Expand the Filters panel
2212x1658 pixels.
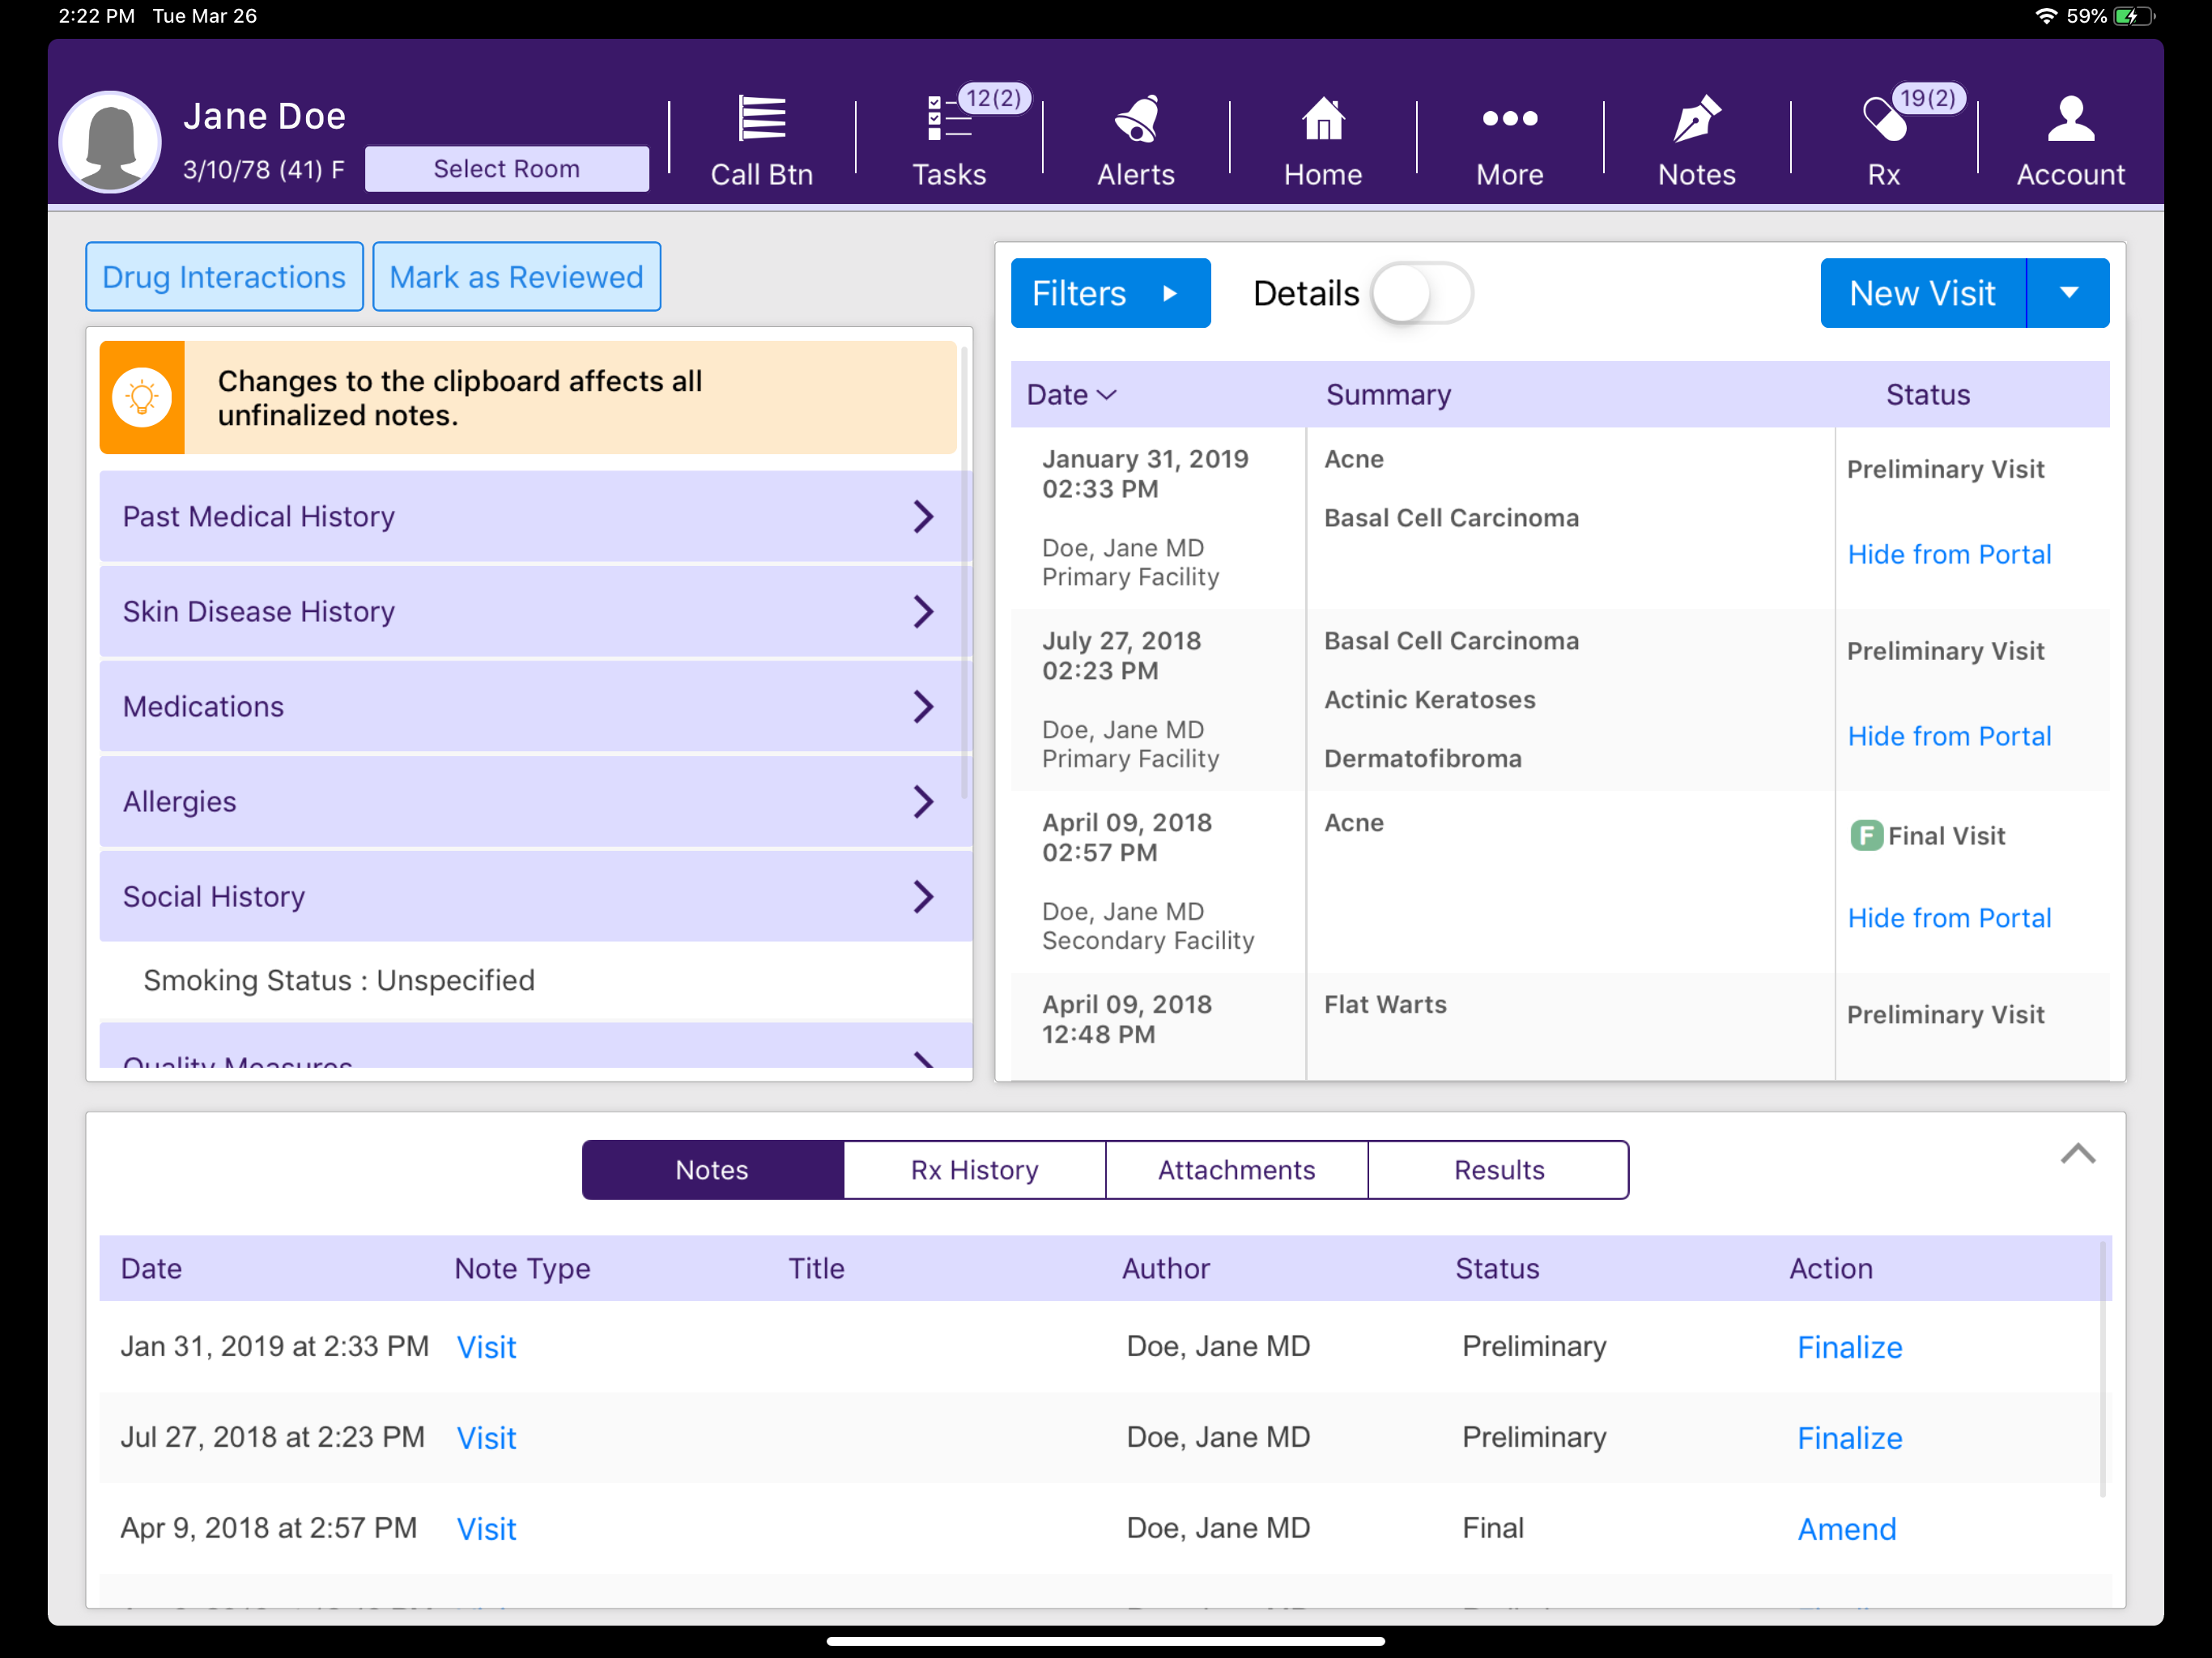(1110, 294)
